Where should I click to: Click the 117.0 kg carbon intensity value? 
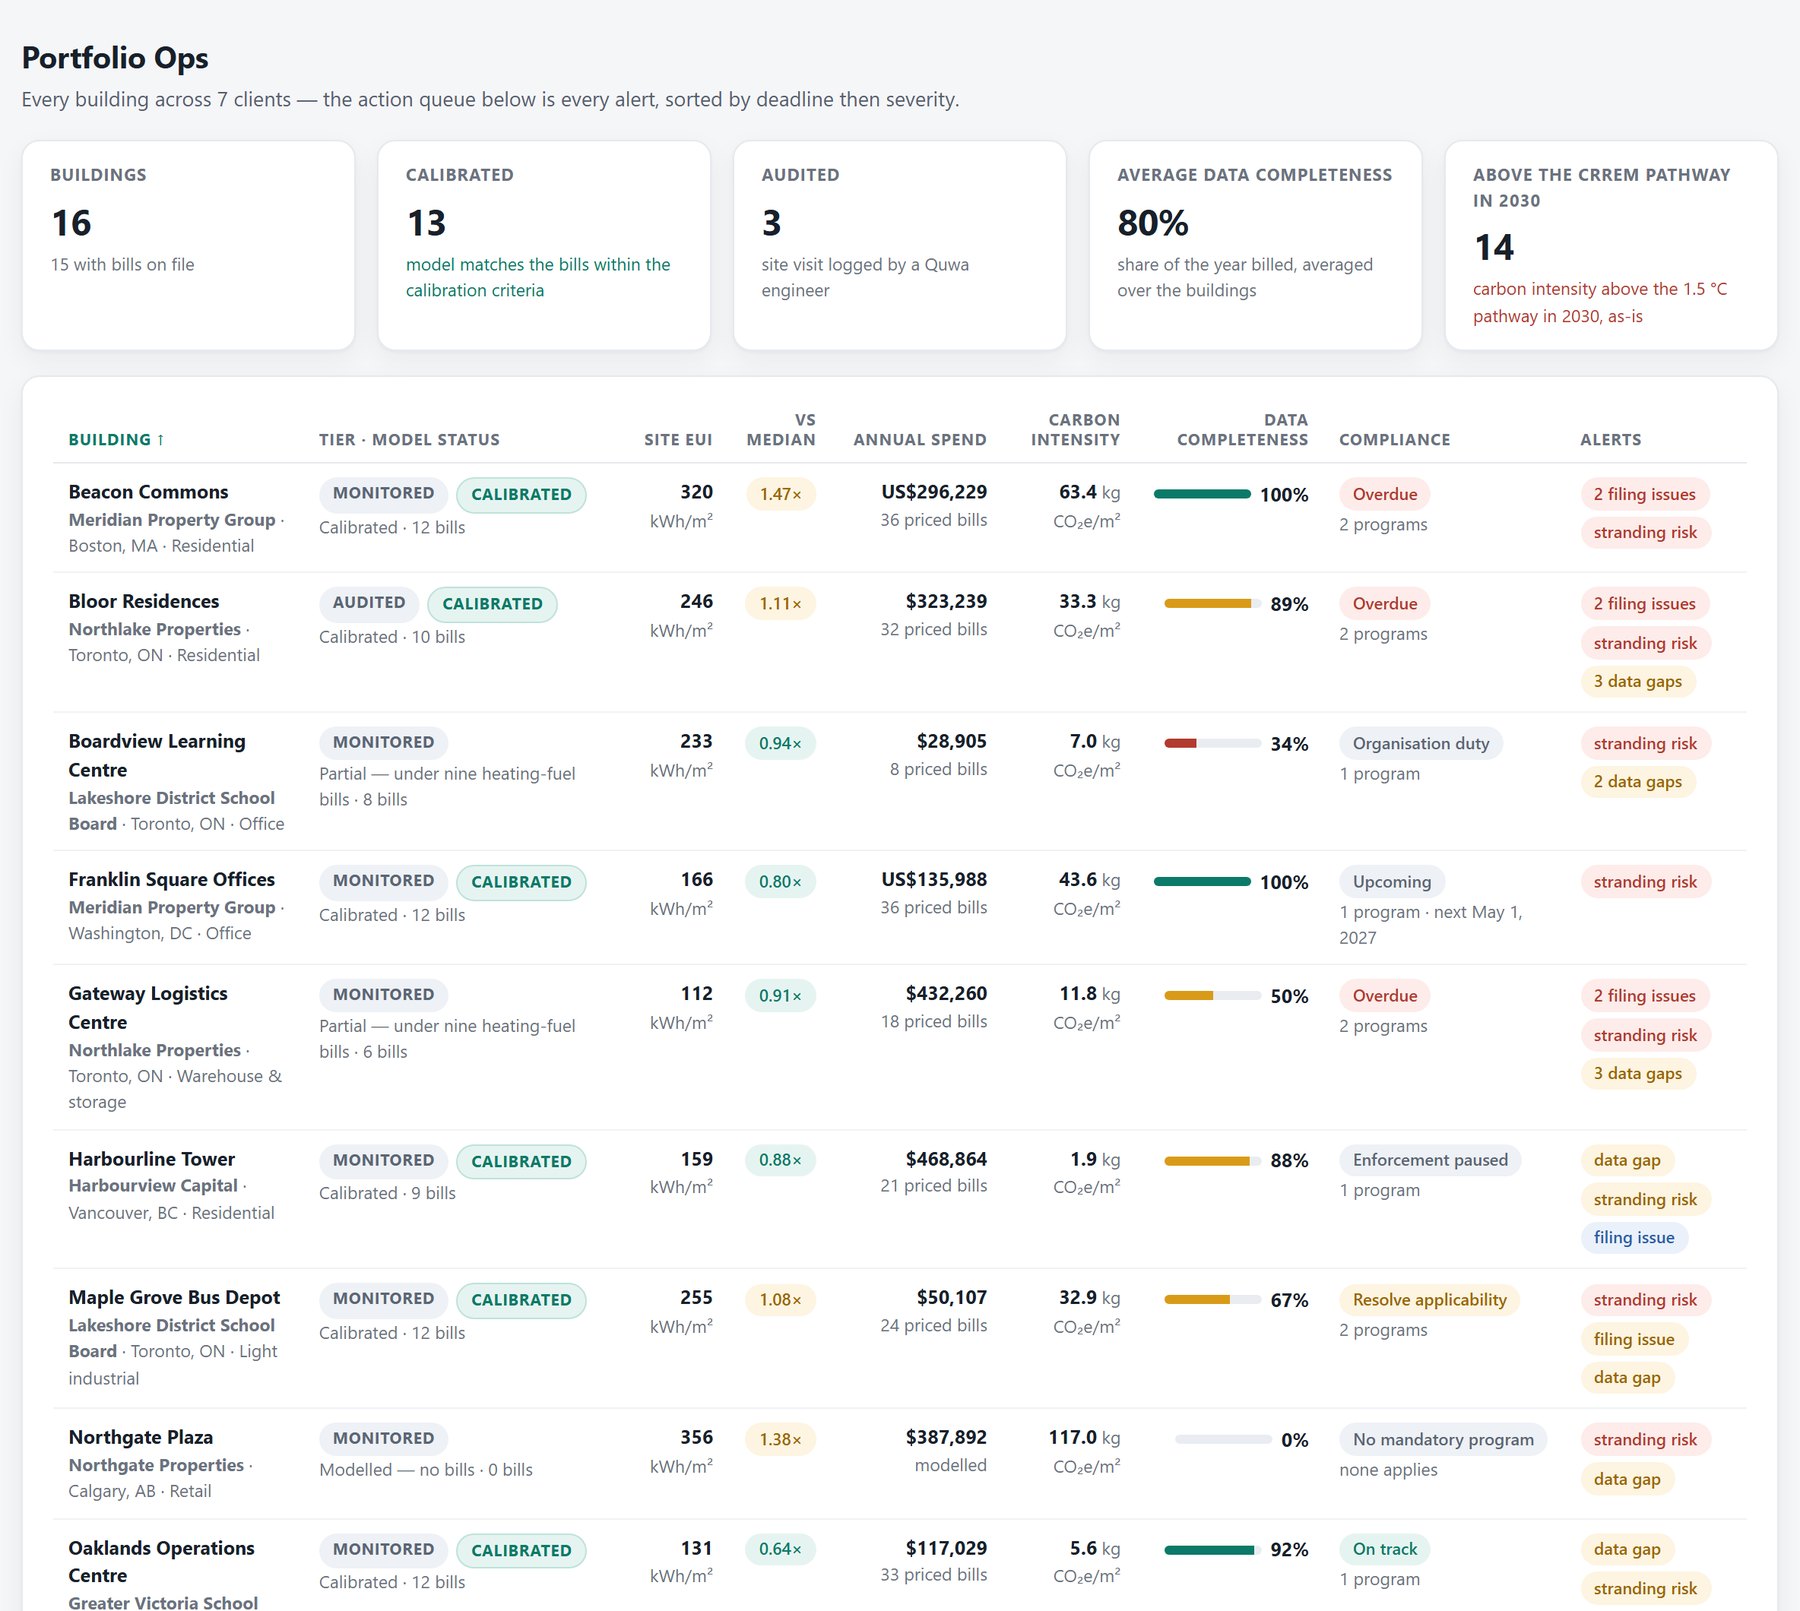1084,1437
